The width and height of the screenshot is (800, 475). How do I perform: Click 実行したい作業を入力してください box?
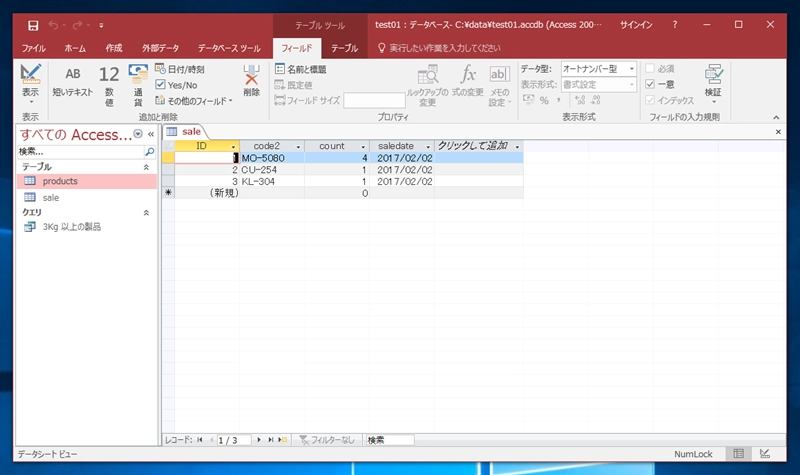tap(445, 48)
